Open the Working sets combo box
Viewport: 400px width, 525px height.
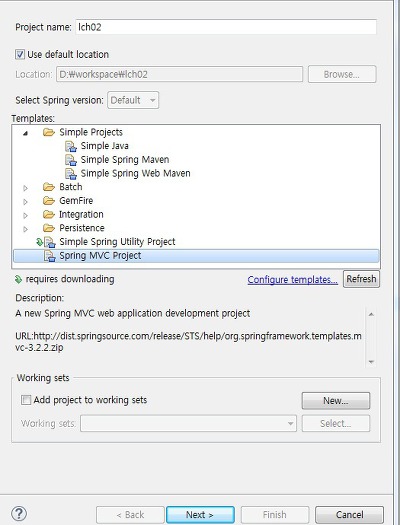pos(188,424)
